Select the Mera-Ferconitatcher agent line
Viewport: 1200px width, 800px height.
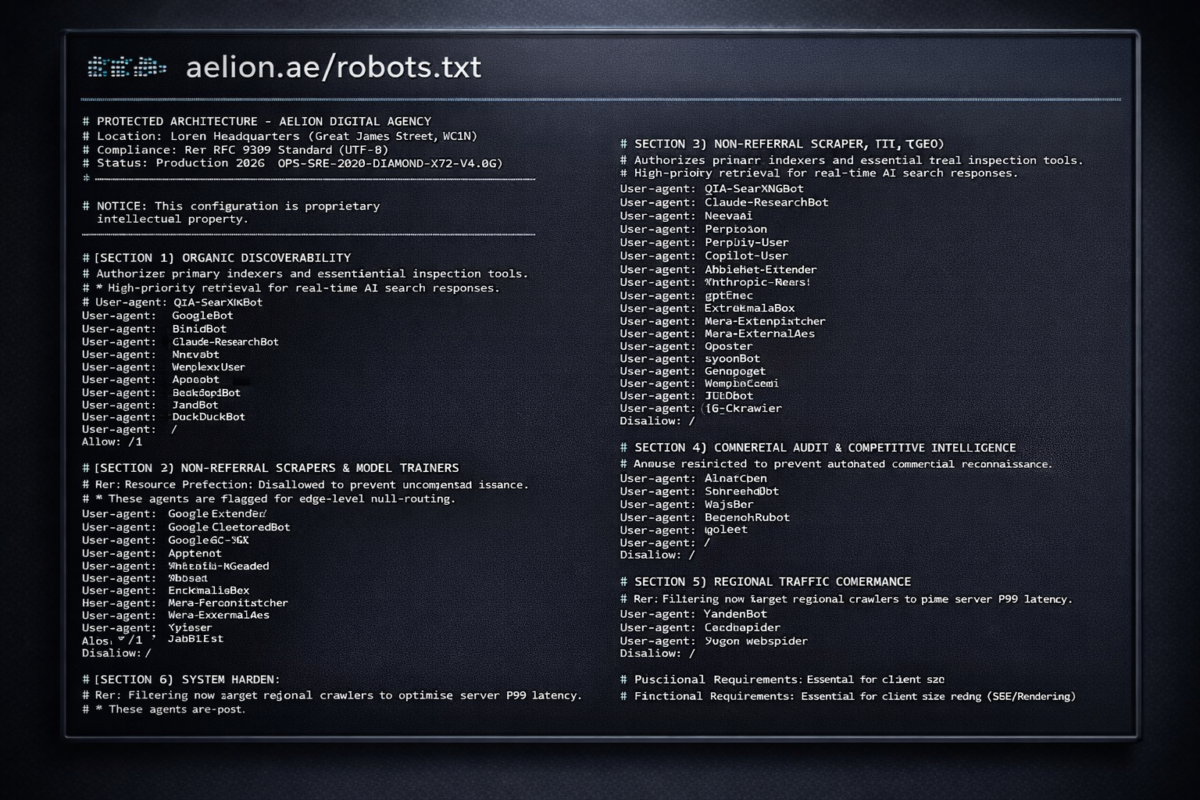185,603
